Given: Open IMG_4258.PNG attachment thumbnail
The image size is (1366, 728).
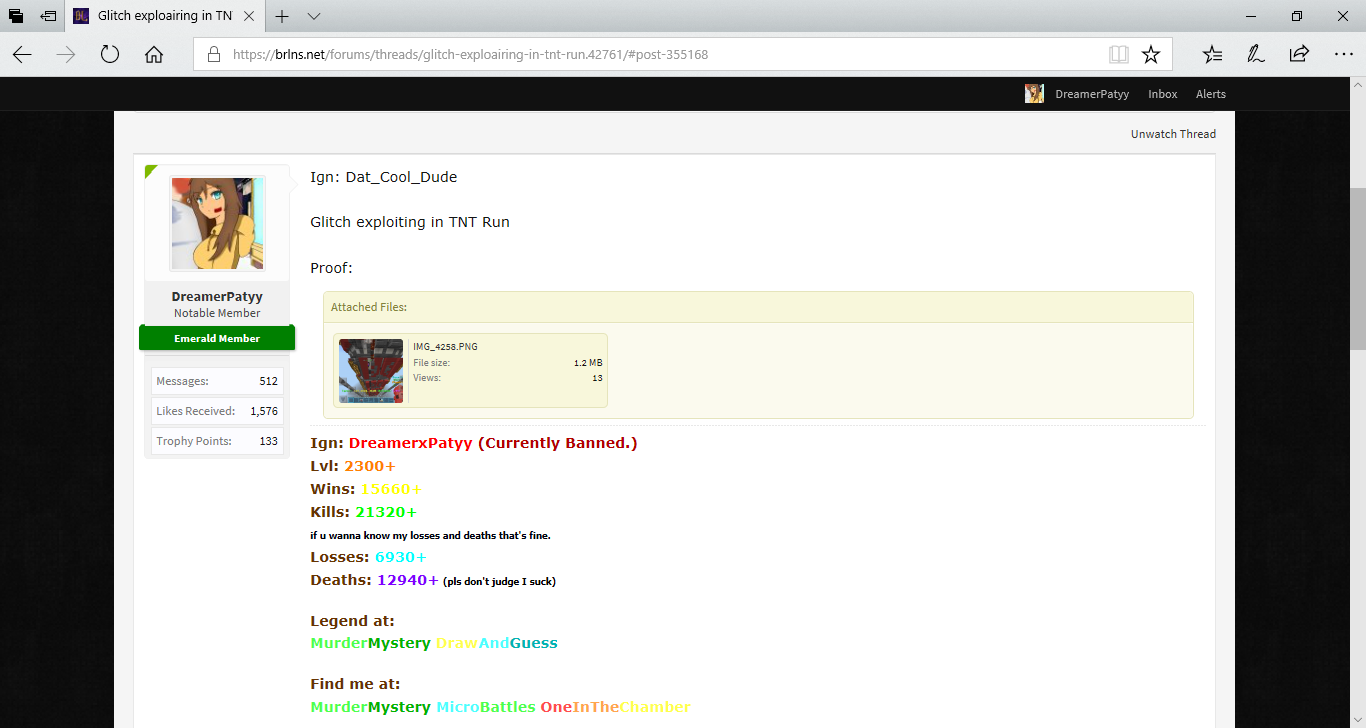Looking at the screenshot, I should tap(371, 371).
